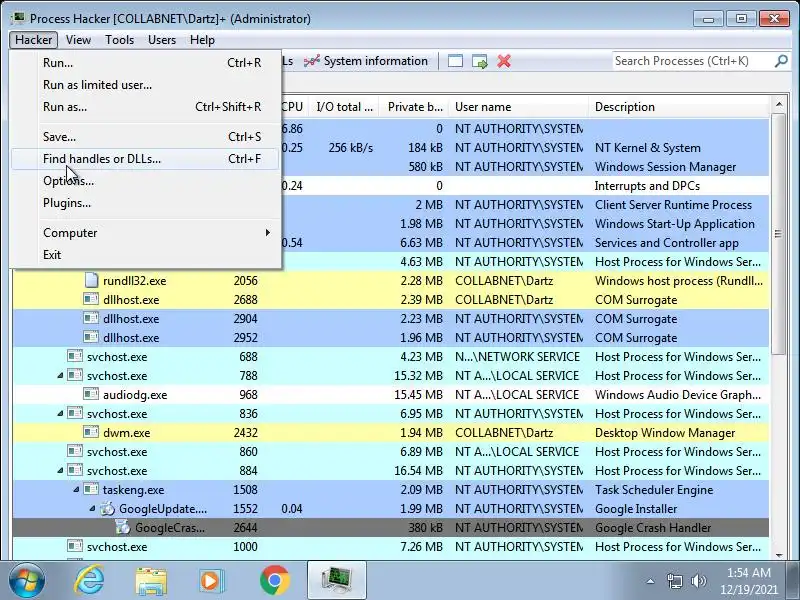Sort by CPU column header

292,107
